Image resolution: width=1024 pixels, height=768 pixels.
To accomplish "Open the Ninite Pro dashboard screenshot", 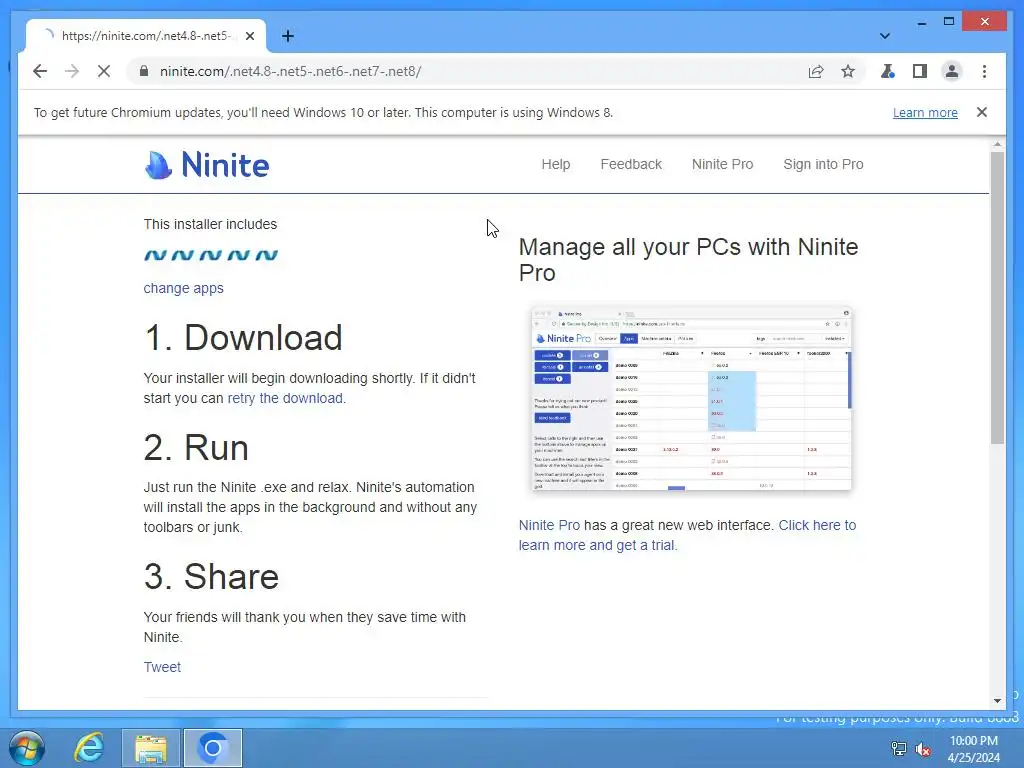I will tap(692, 398).
